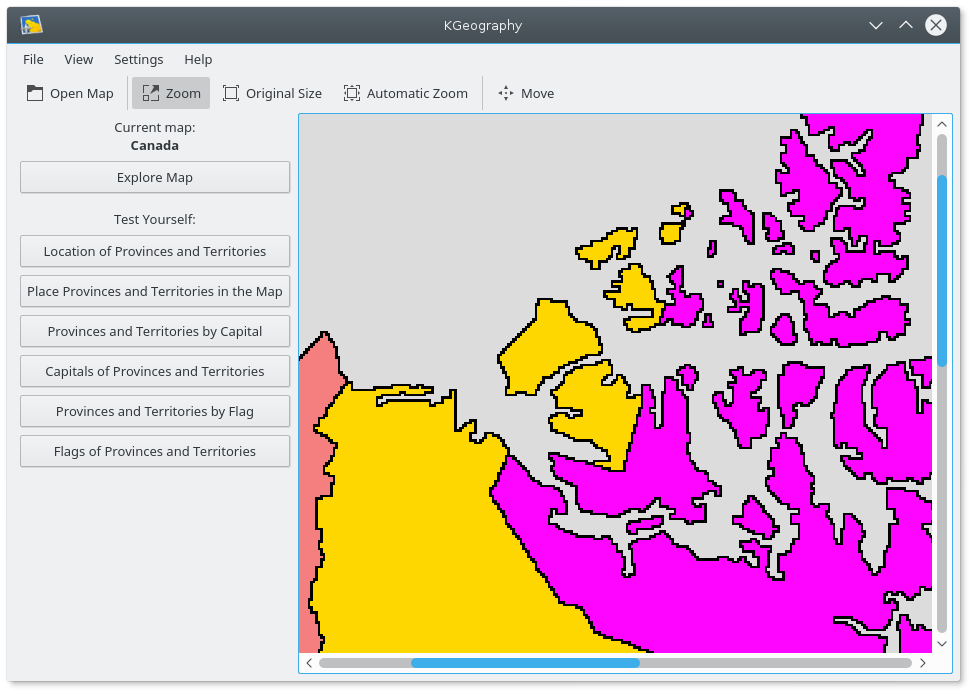The width and height of the screenshot is (973, 694).
Task: Click the scroll up arrow of map
Action: 942,124
